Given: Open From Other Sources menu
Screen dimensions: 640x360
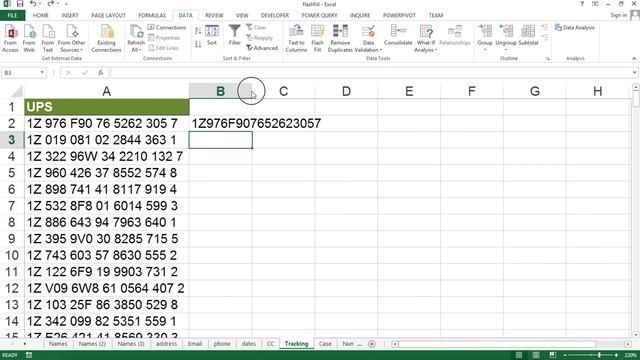Looking at the screenshot, I should click(x=71, y=38).
